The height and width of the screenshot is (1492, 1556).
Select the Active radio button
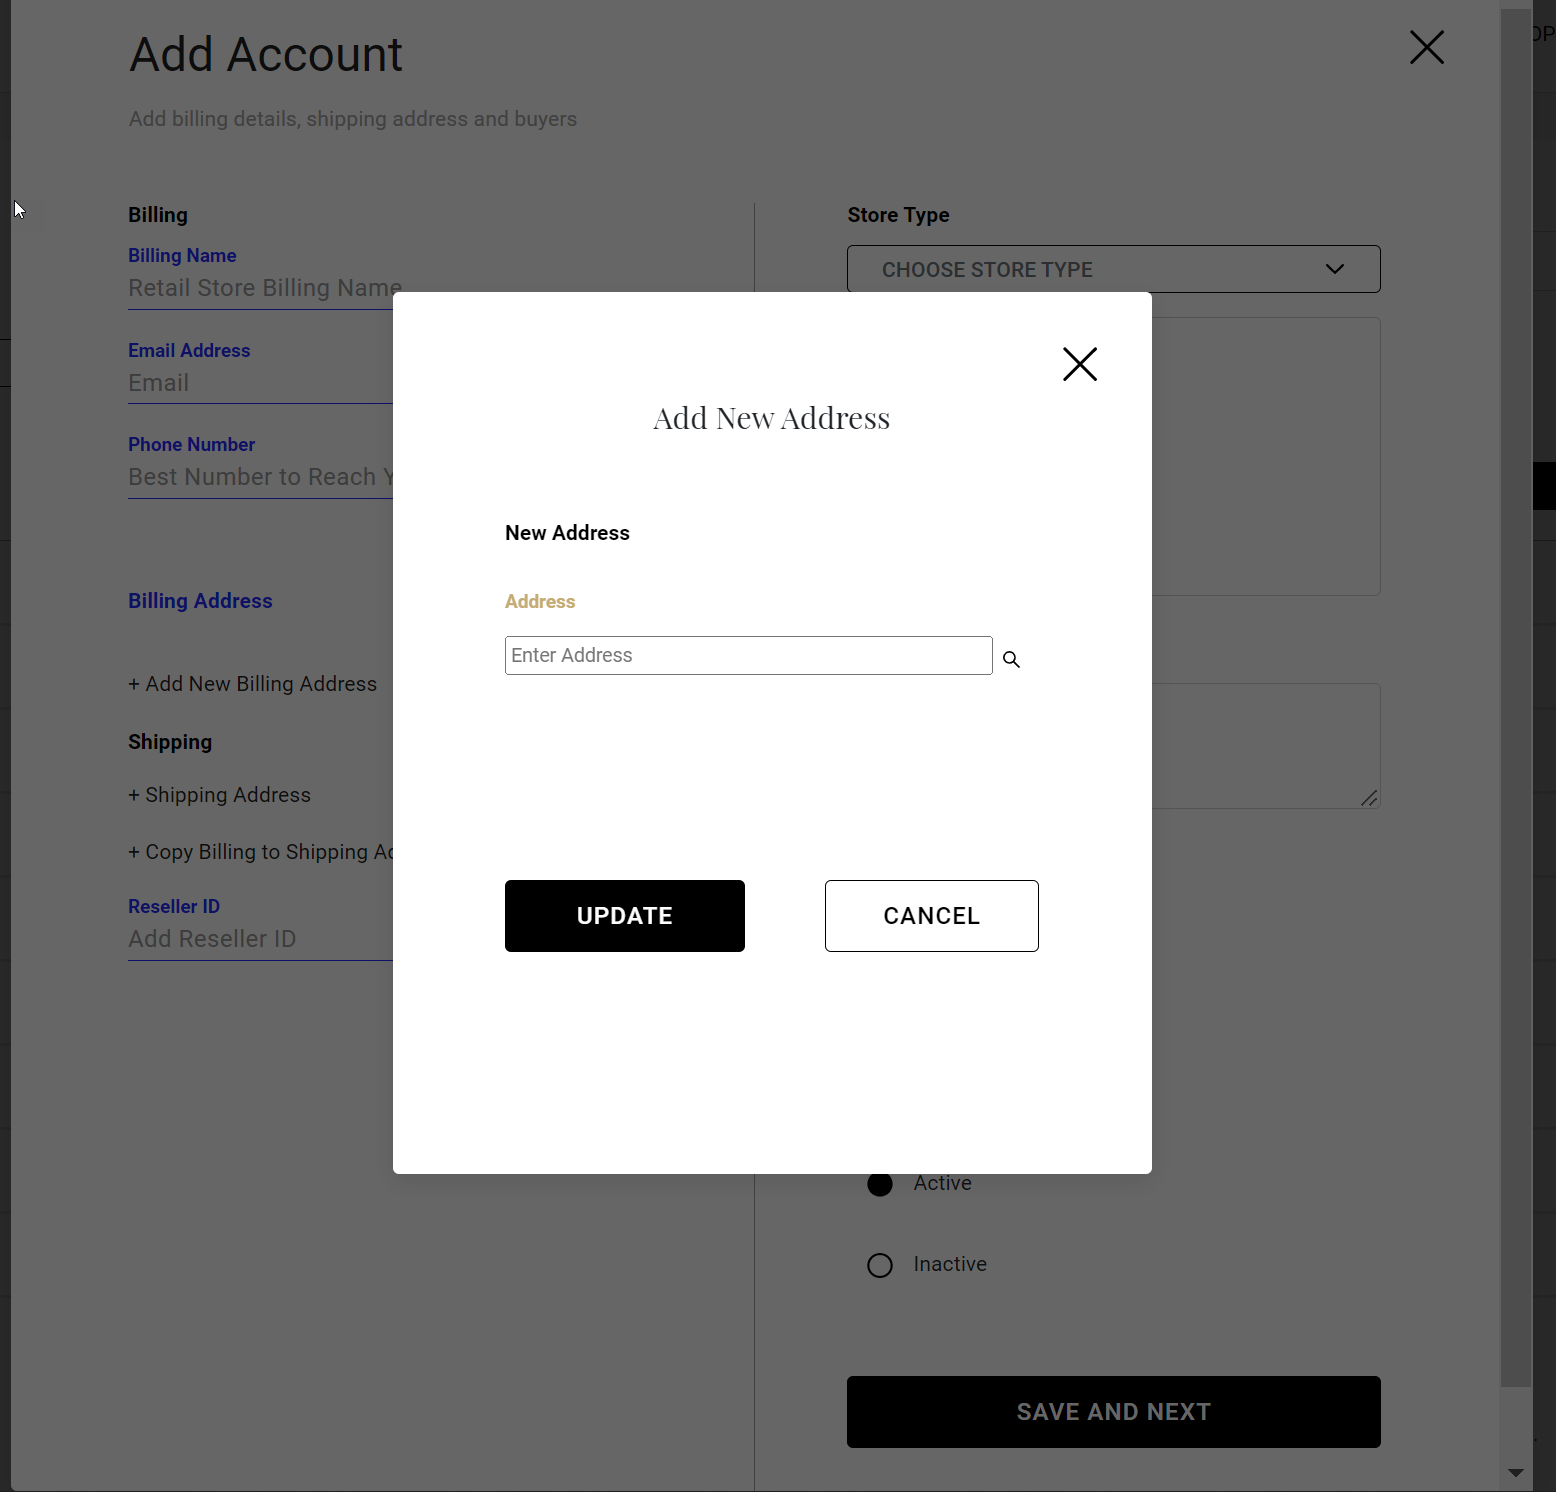coord(880,1184)
